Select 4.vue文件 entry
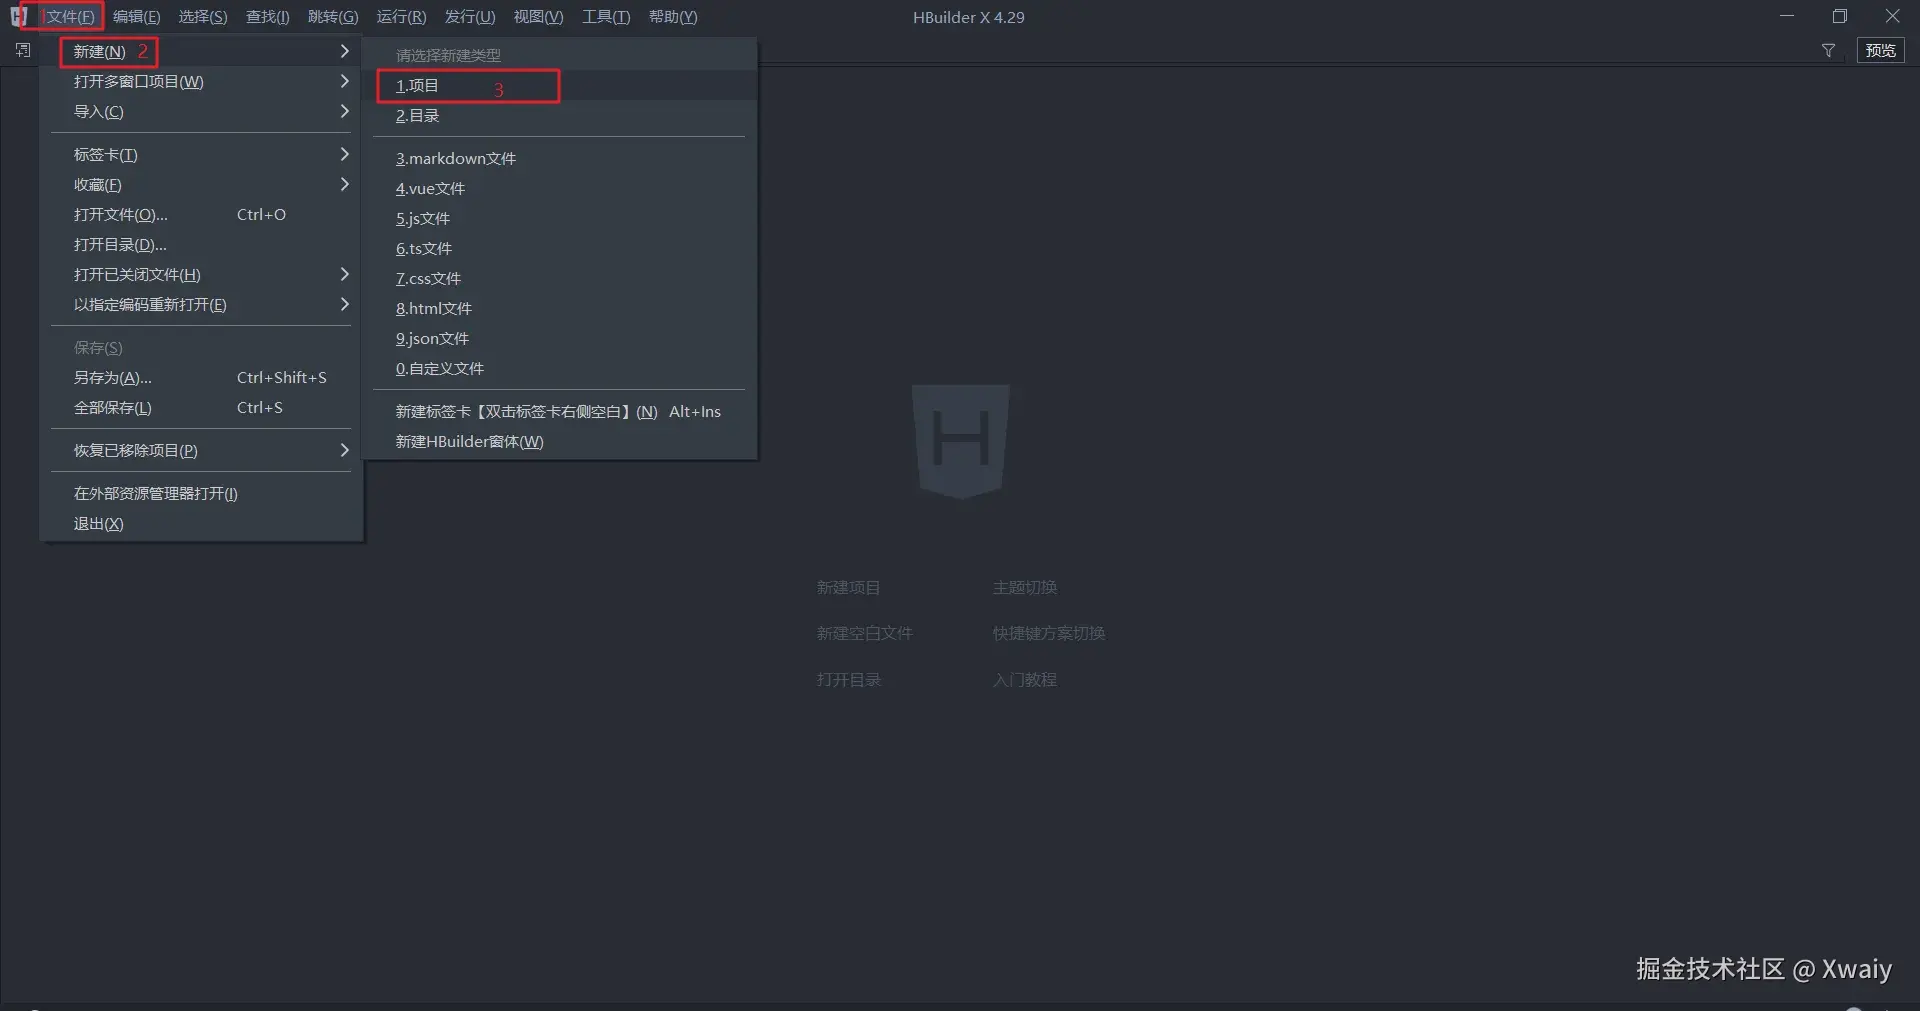Screen dimensions: 1920x1011 (559, 188)
